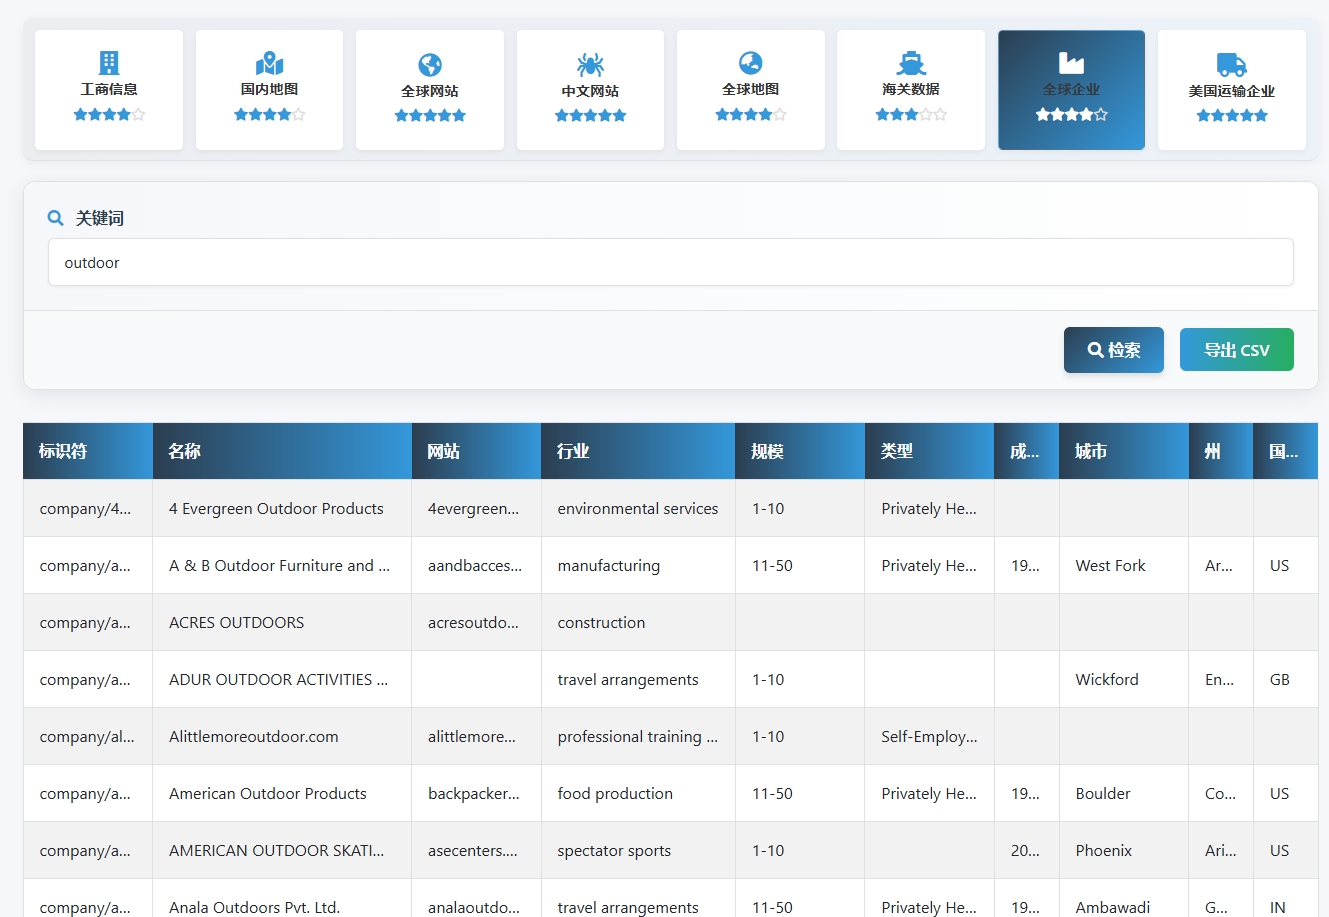
Task: Click the GB country cell
Action: coord(1285,679)
